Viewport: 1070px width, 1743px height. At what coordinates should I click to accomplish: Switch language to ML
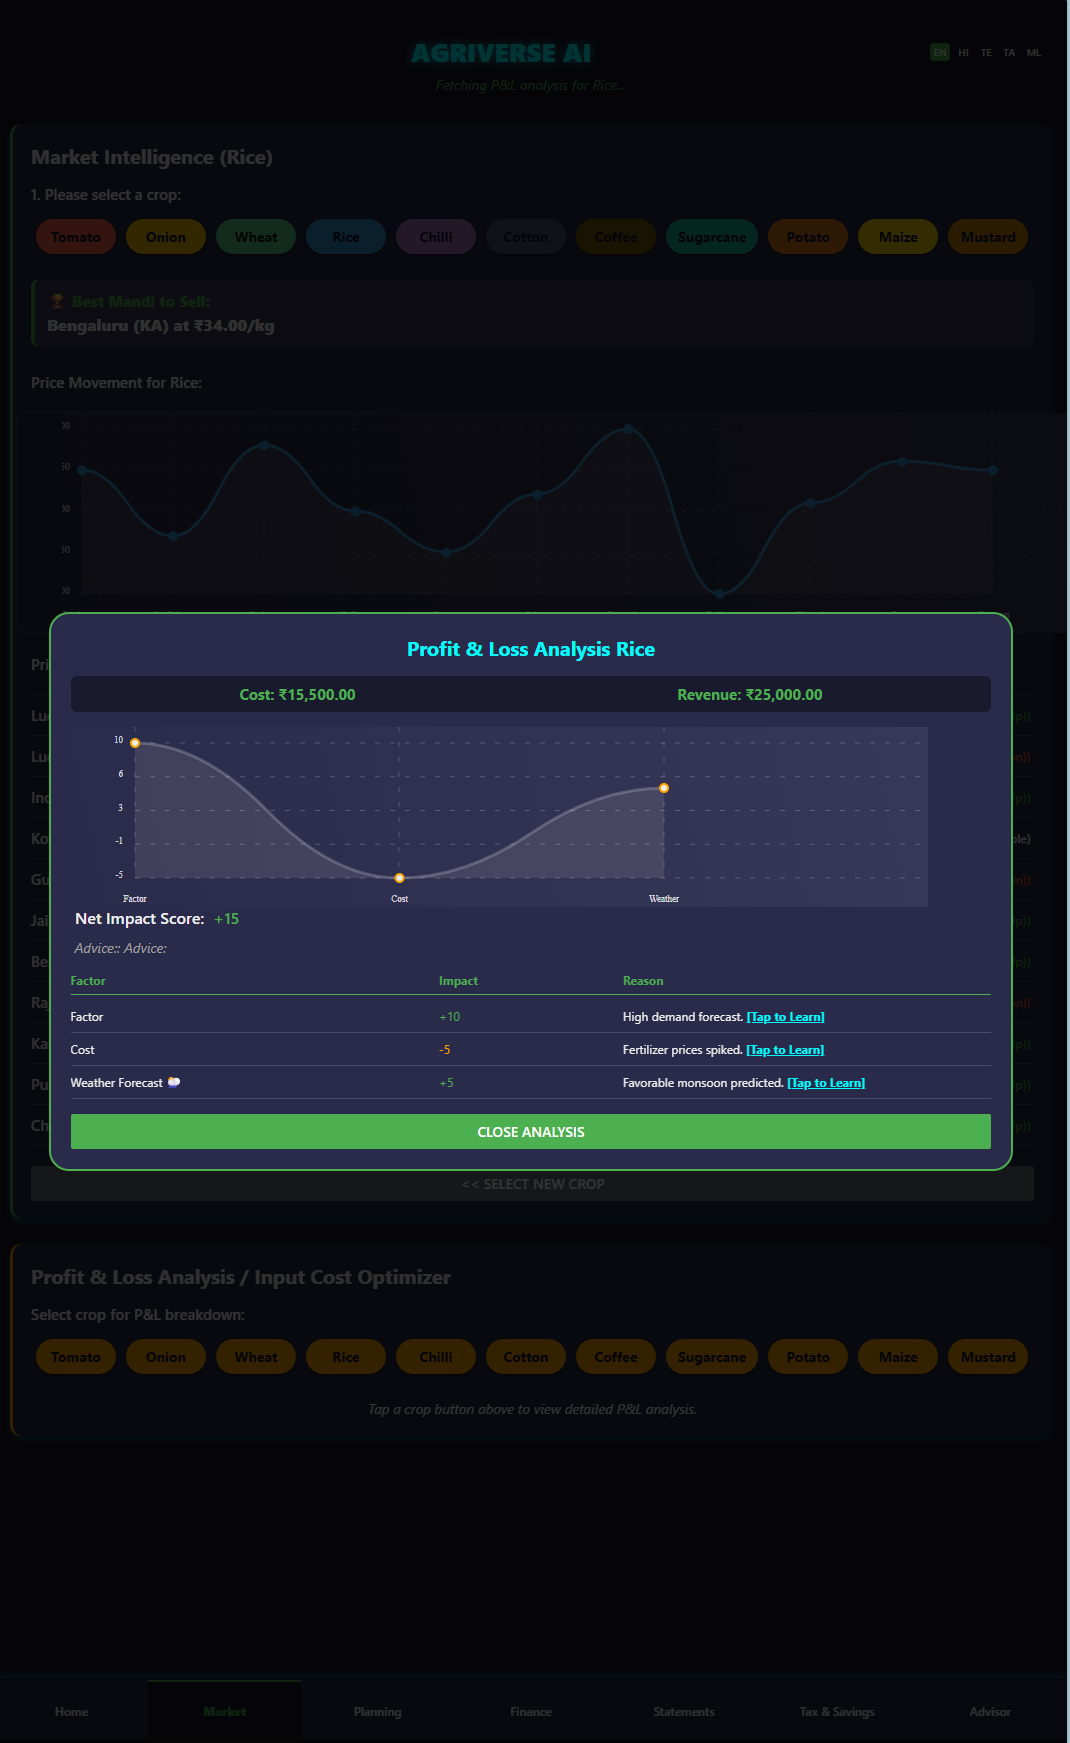[x=1033, y=52]
